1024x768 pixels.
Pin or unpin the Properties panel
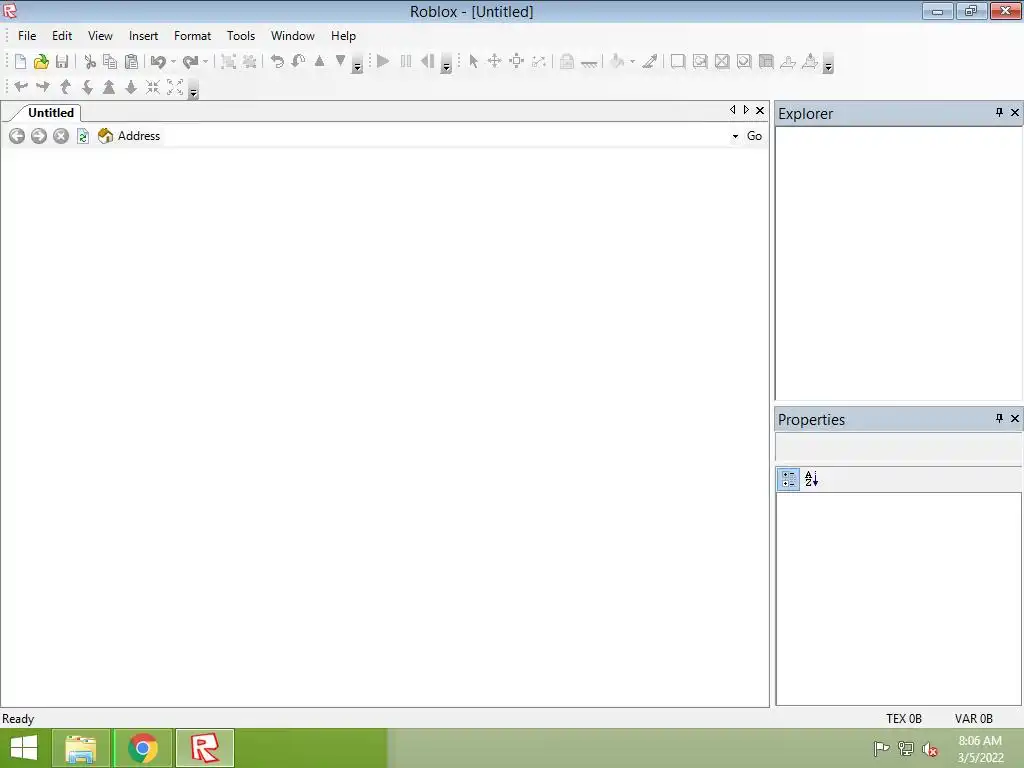pyautogui.click(x=999, y=419)
